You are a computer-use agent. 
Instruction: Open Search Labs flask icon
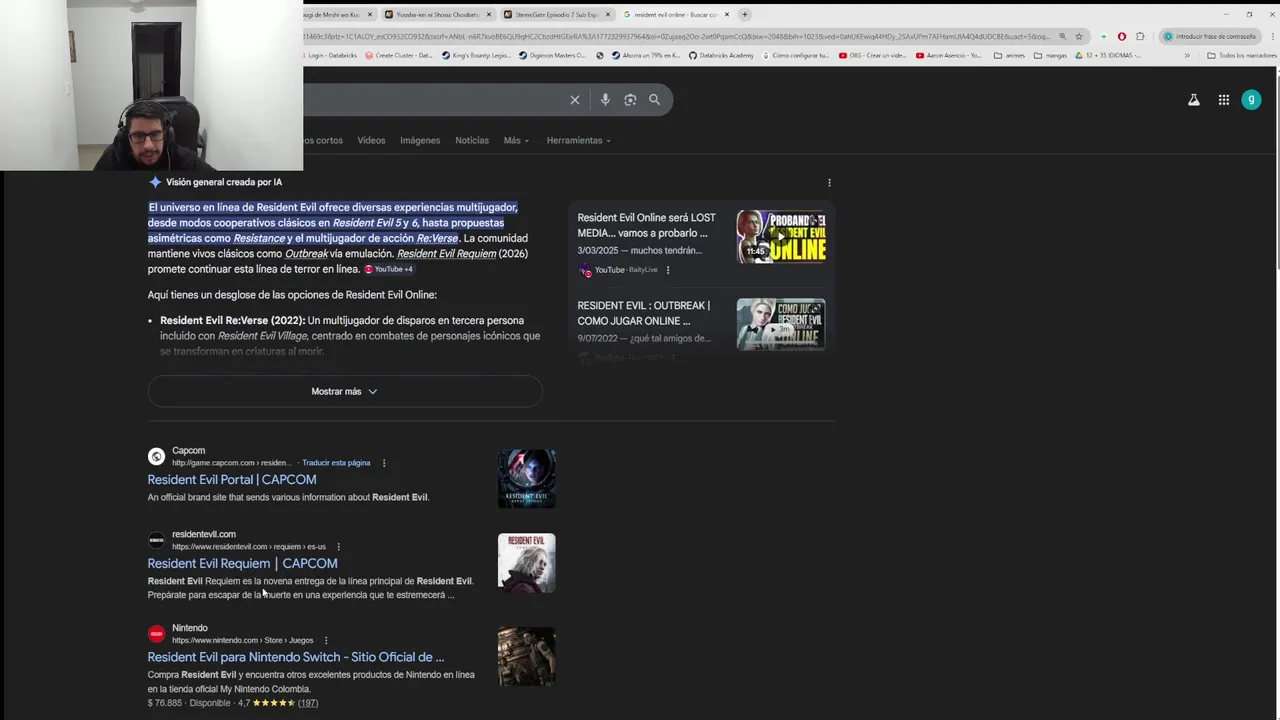pyautogui.click(x=1194, y=100)
